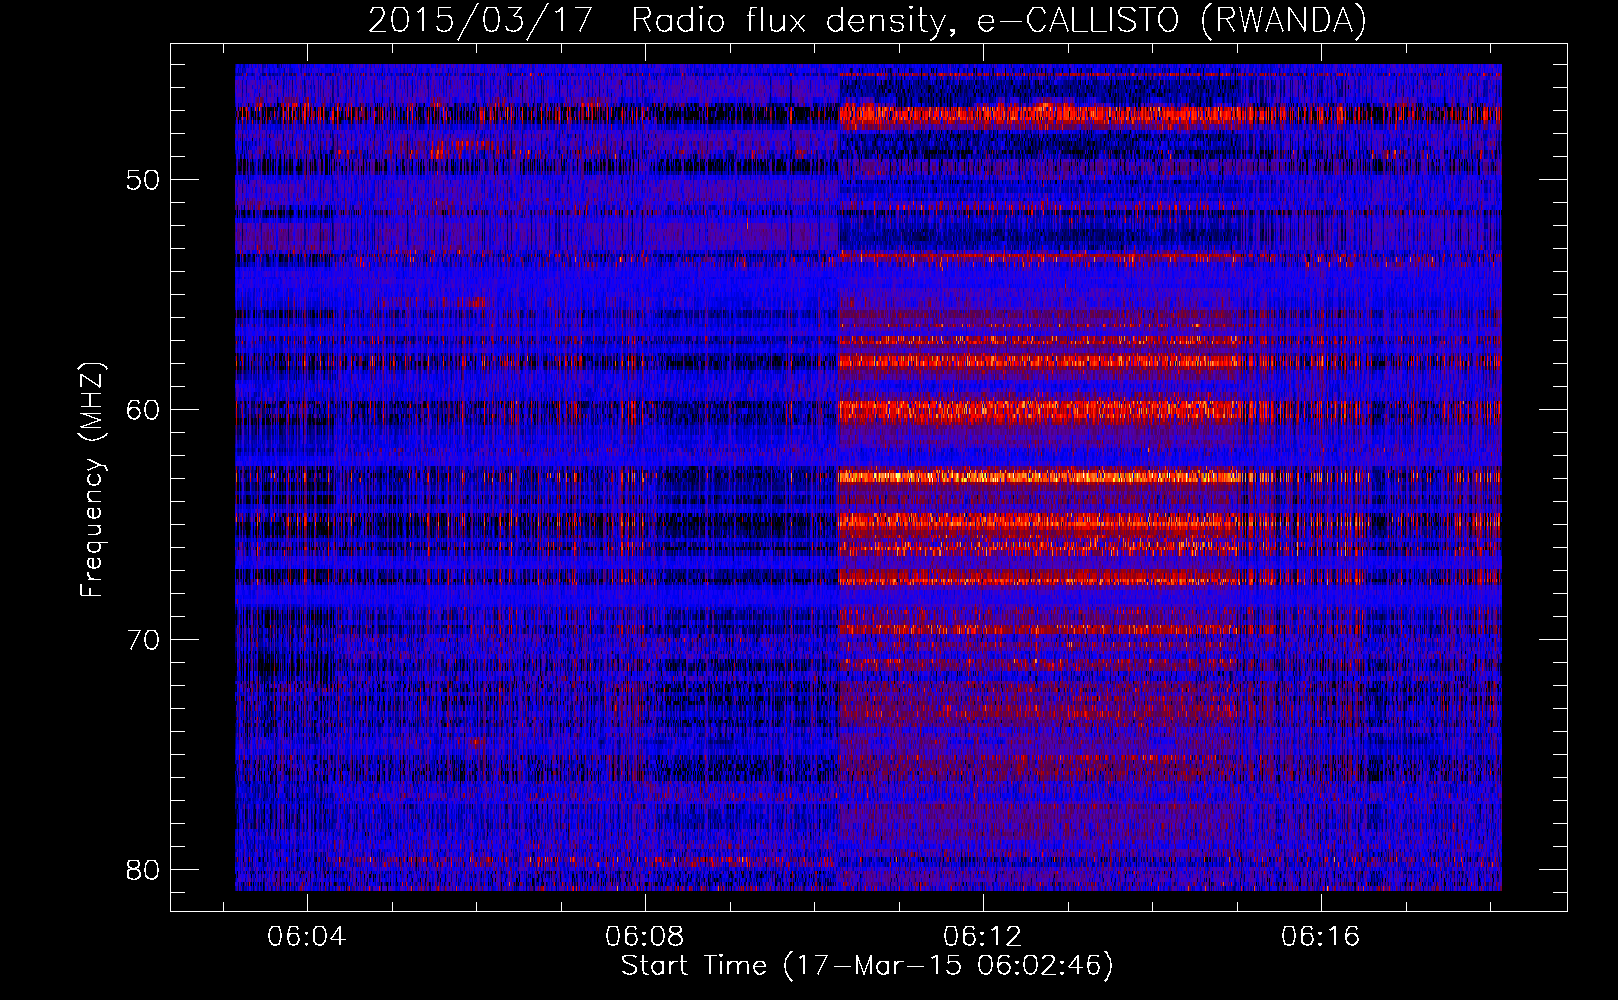
Task: Click the 06:16 time tick label
Action: [x=1321, y=937]
